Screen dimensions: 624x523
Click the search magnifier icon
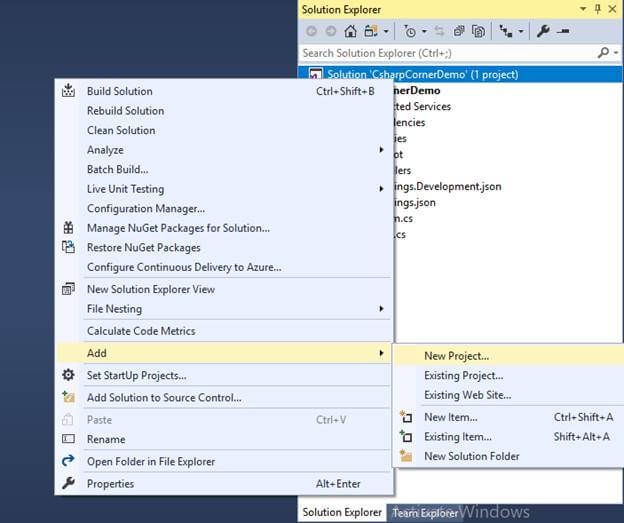pyautogui.click(x=603, y=53)
